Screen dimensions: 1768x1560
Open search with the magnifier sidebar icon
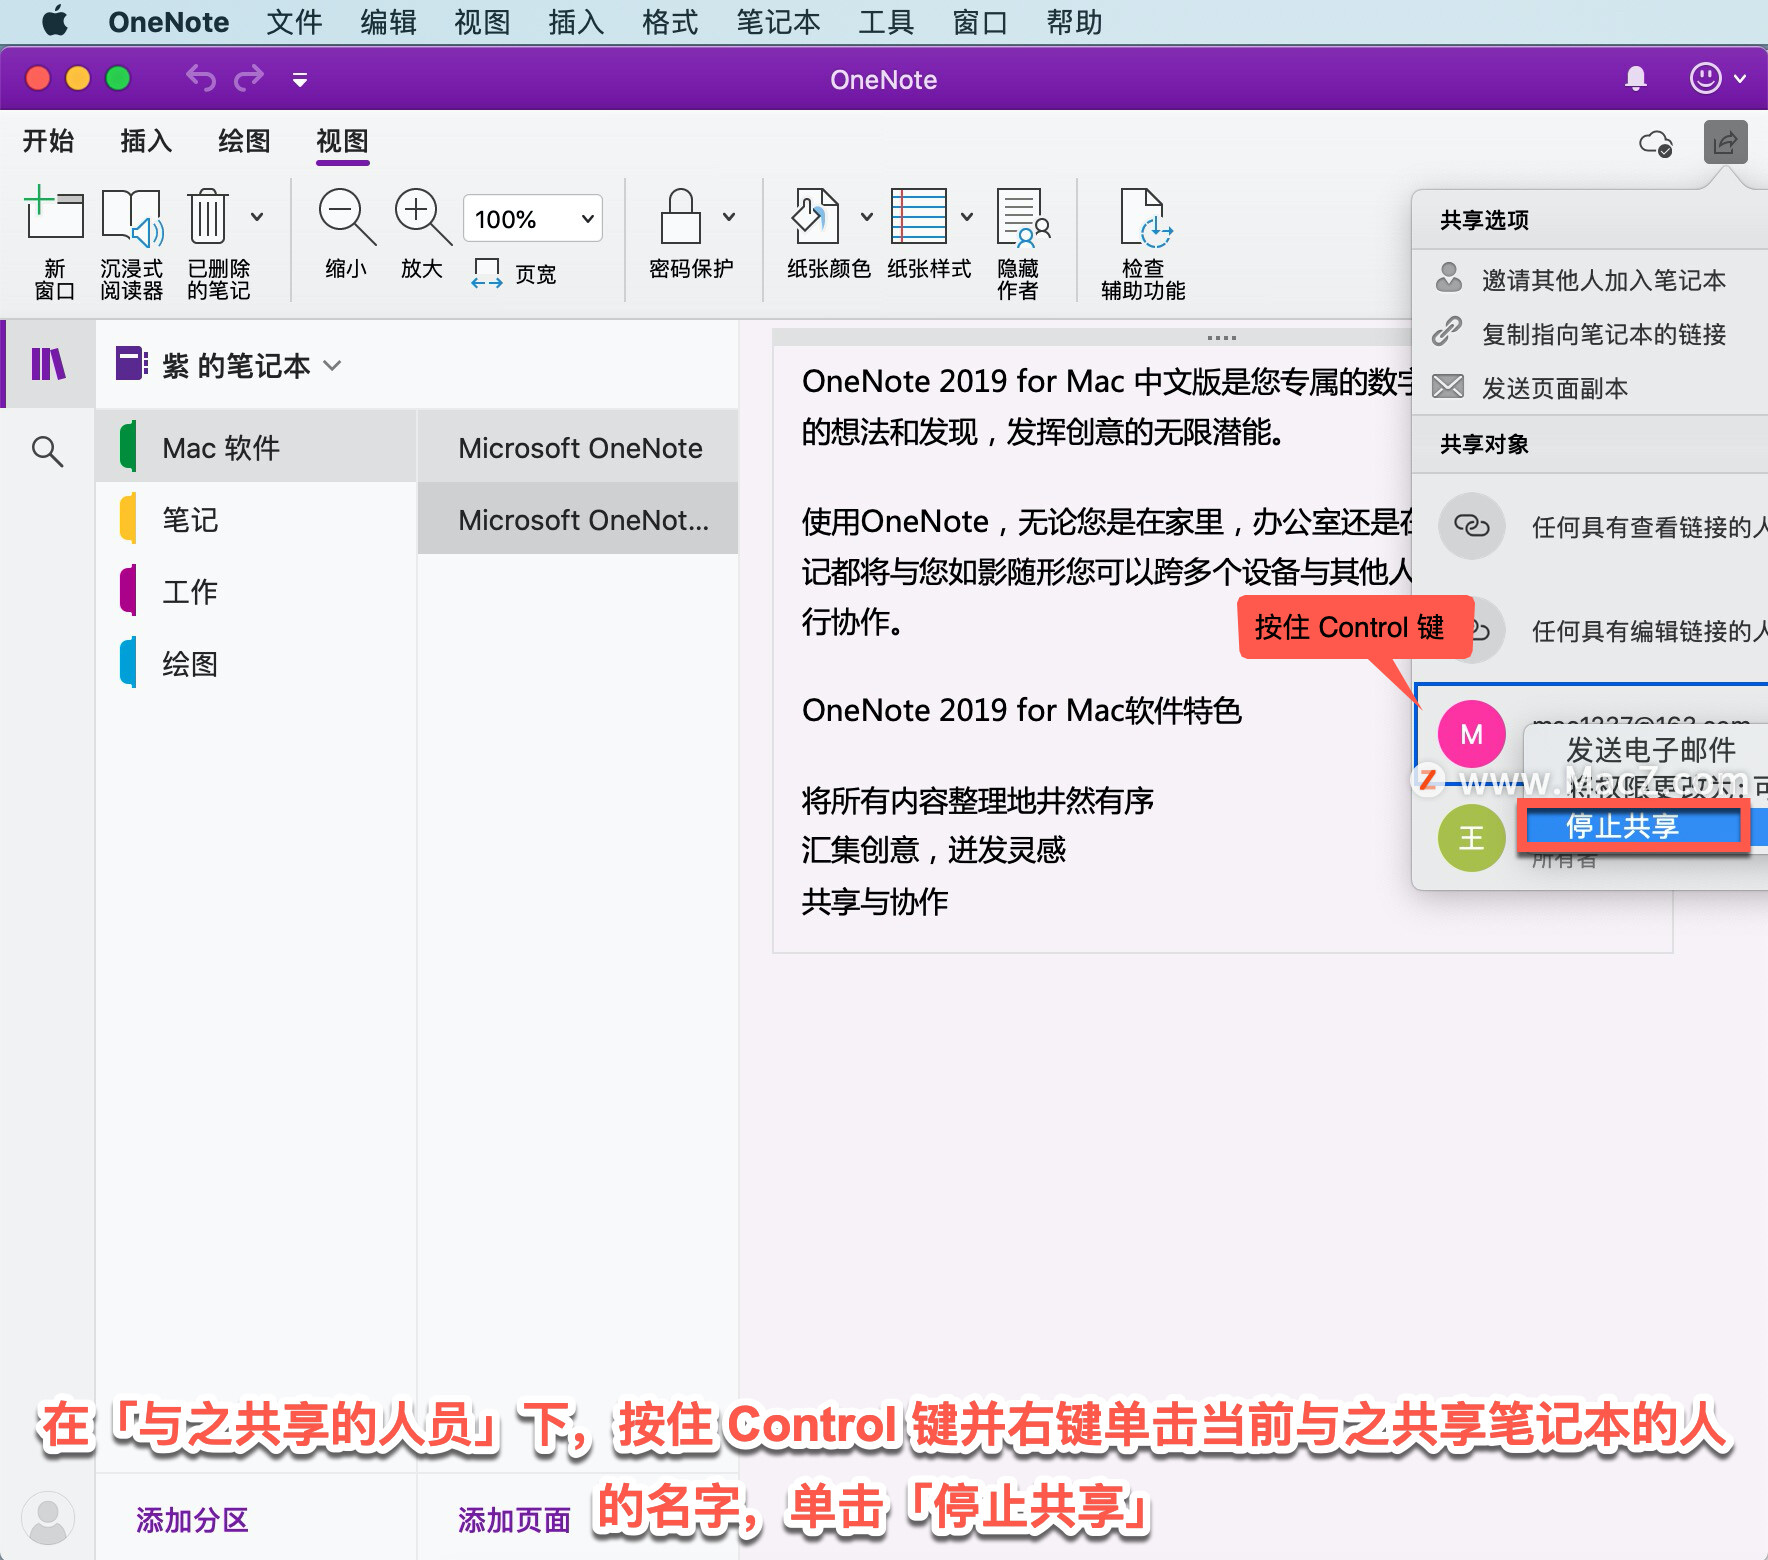[47, 451]
